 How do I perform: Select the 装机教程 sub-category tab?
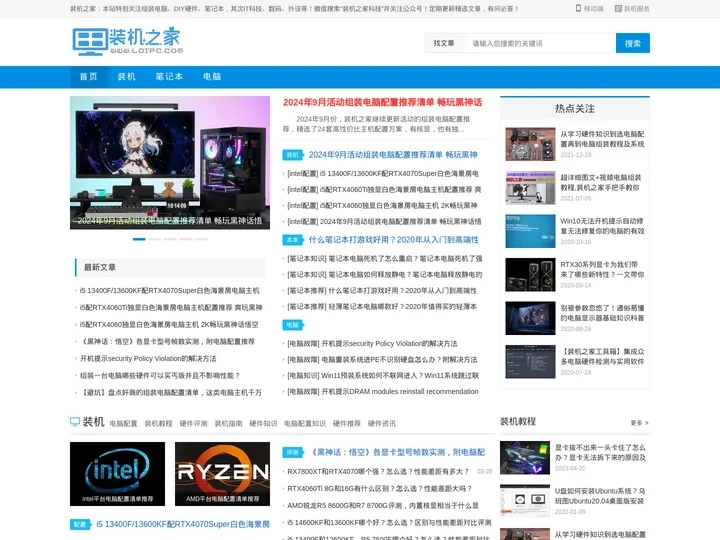[x=158, y=423]
